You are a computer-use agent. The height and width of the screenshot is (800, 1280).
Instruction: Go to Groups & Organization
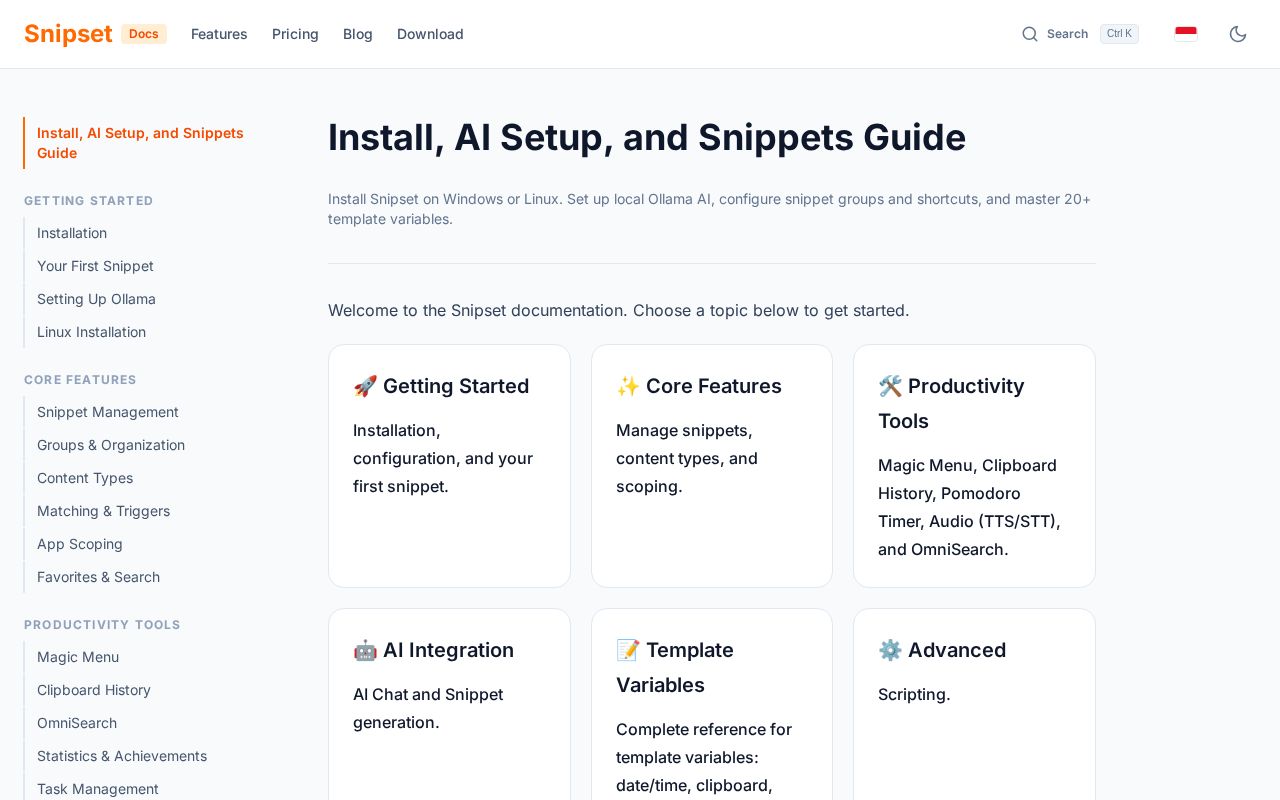tap(111, 445)
